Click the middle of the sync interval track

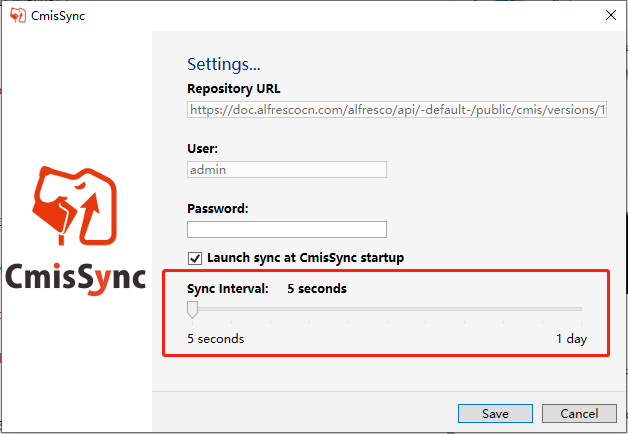385,310
